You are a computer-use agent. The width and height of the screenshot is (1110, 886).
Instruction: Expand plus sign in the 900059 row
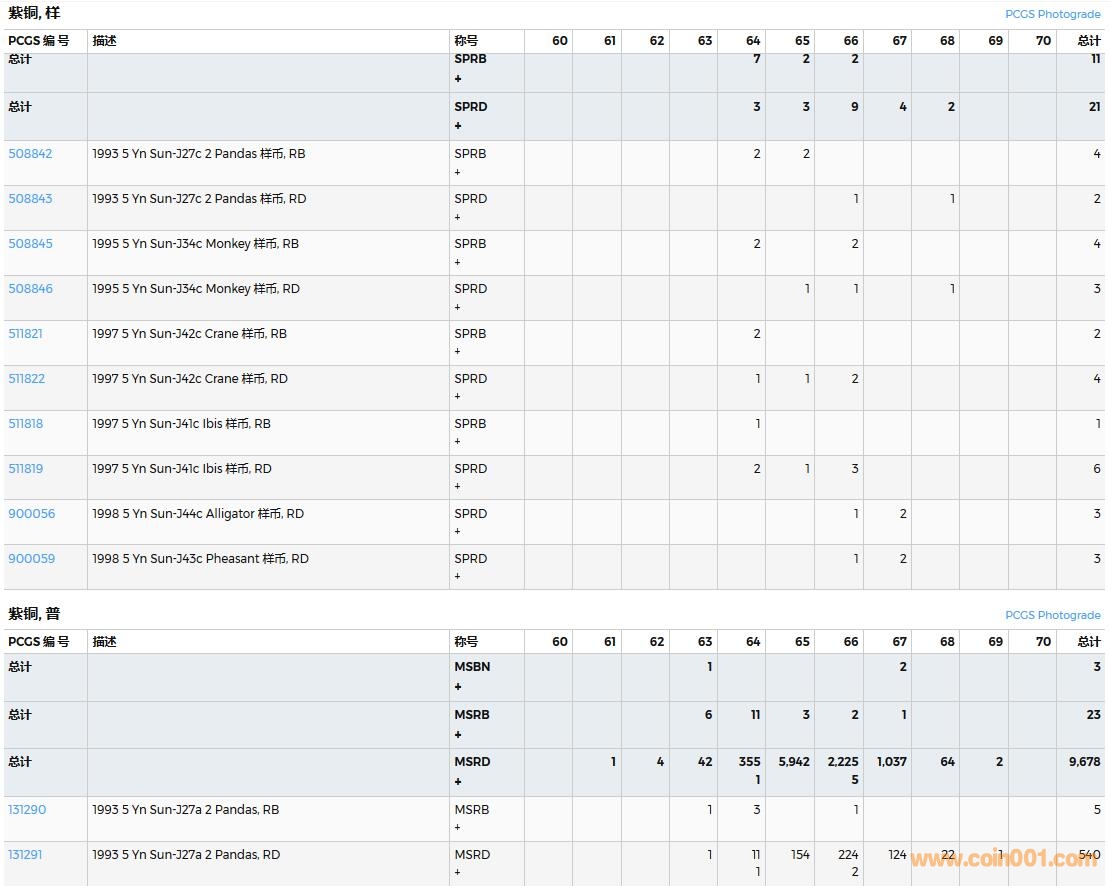[458, 577]
